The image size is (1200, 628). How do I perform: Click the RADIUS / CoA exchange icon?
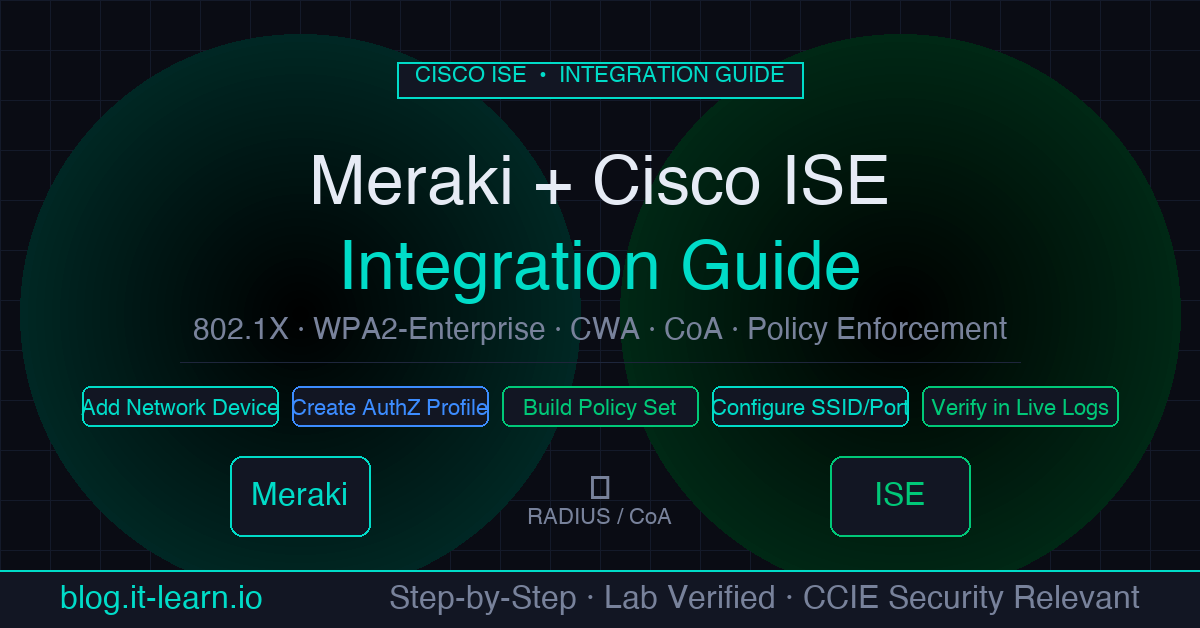[x=600, y=487]
